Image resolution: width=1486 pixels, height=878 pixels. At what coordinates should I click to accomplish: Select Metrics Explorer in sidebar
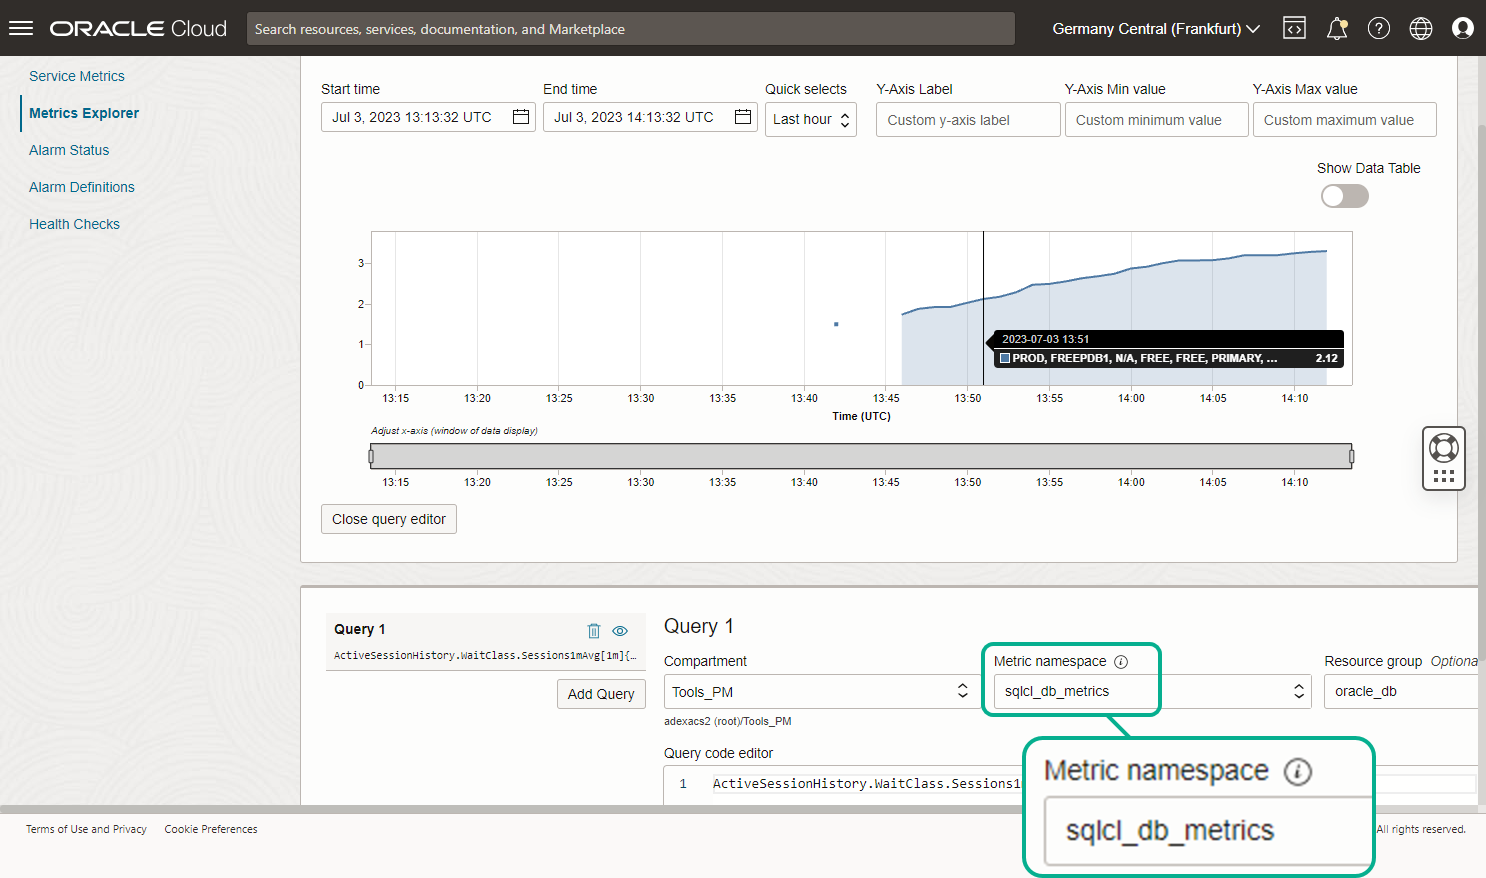(84, 113)
